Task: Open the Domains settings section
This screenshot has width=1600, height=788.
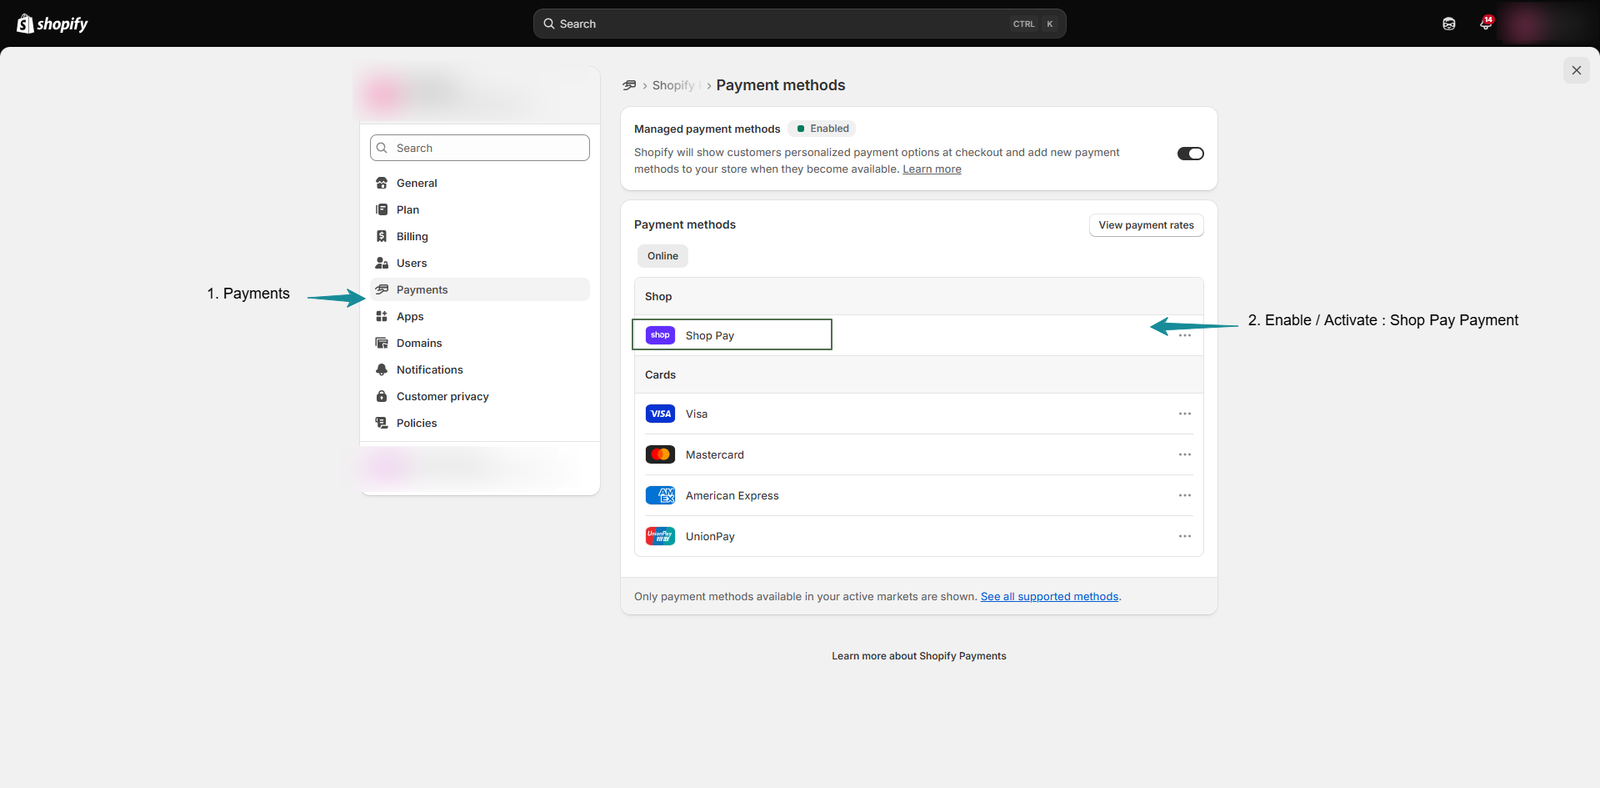Action: [x=480, y=343]
